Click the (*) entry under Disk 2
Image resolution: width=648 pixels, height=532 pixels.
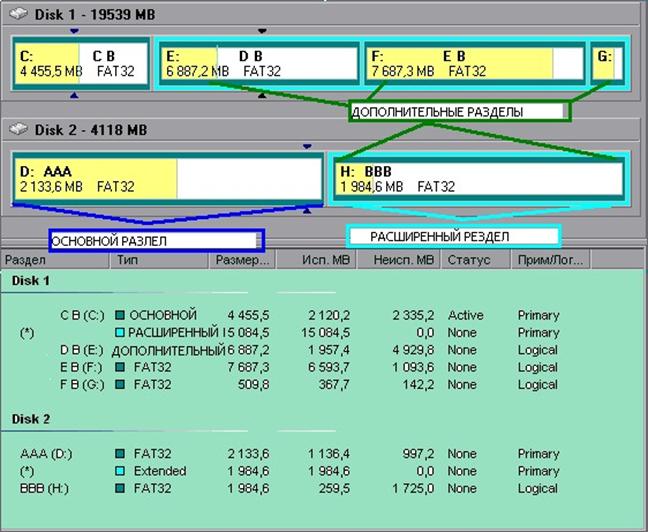(x=27, y=471)
